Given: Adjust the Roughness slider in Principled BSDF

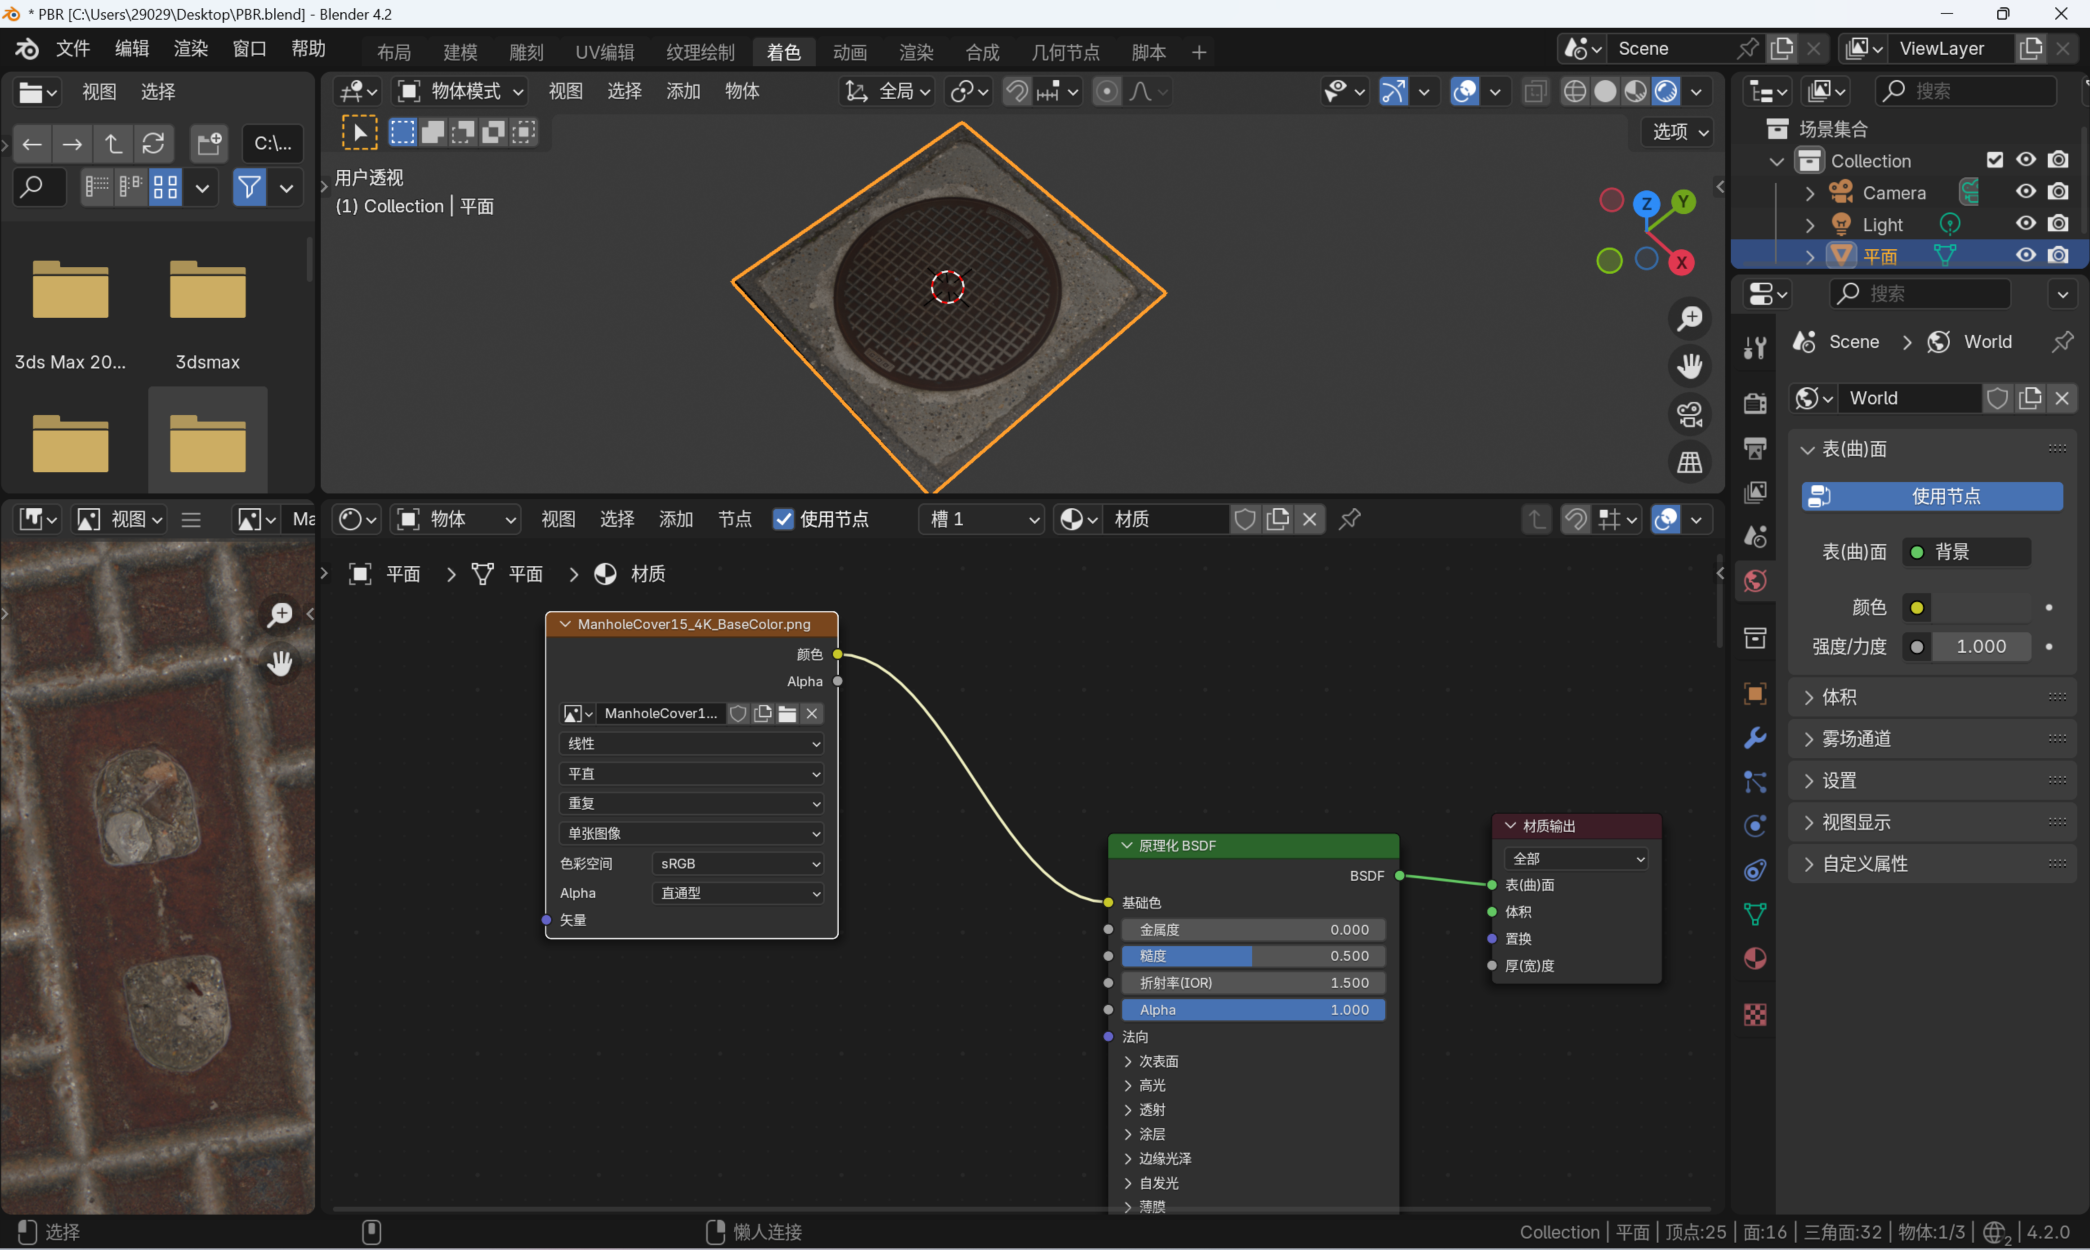Looking at the screenshot, I should 1253,956.
